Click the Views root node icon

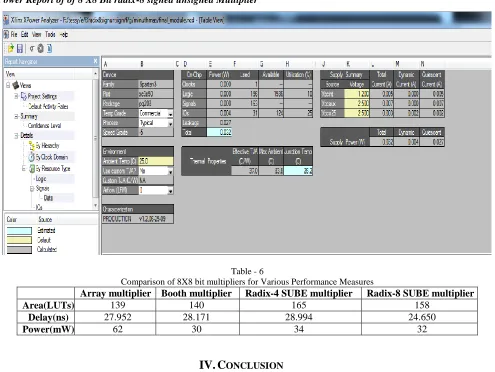pos(15,85)
